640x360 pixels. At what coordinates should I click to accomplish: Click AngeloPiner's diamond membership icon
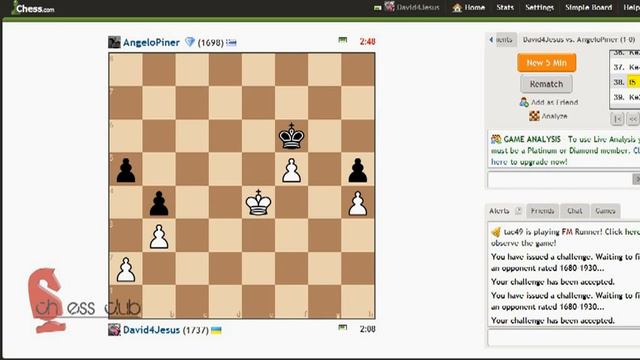coord(190,42)
